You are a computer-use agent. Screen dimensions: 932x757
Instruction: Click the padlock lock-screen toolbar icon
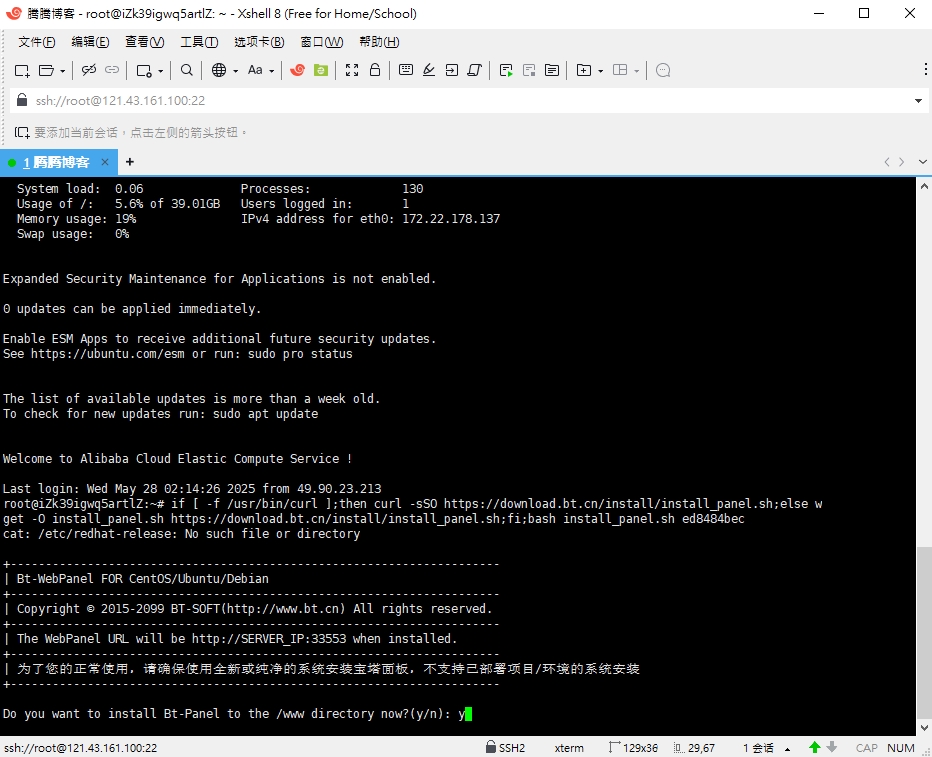(x=375, y=70)
